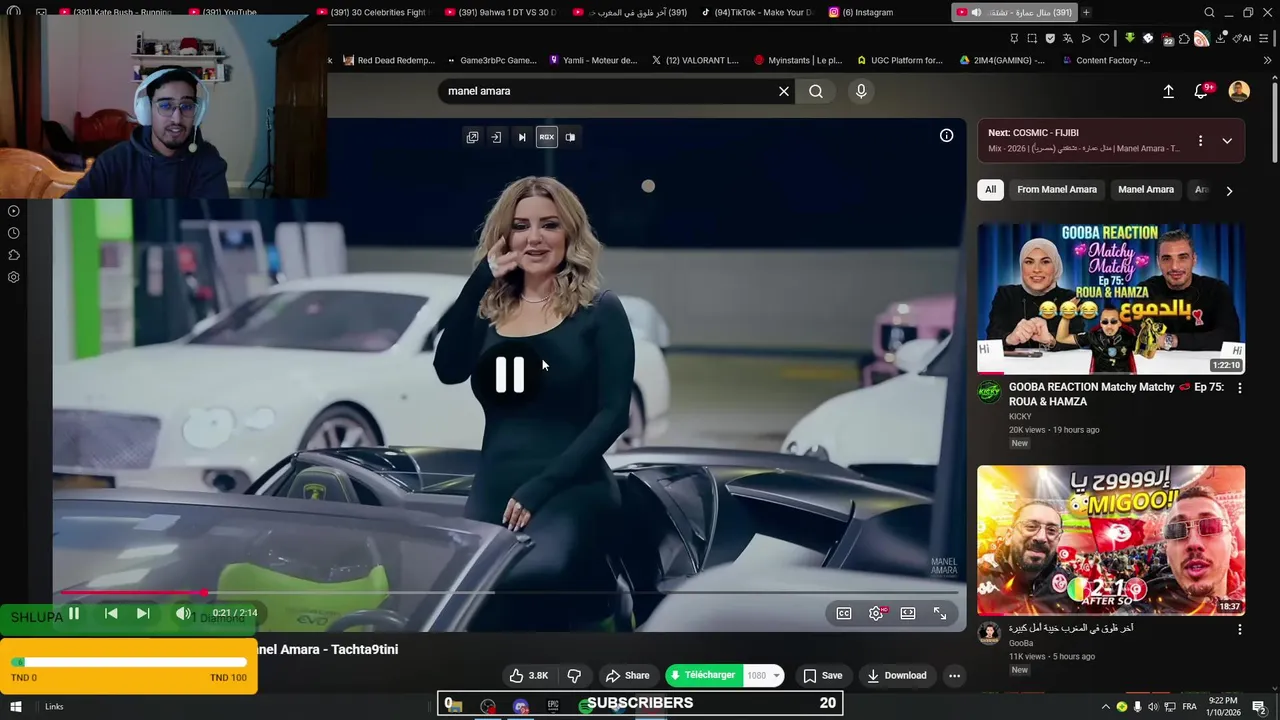This screenshot has height=720, width=1280.
Task: Click the side-panel icon in the overlay toolbar
Action: pyautogui.click(x=570, y=137)
